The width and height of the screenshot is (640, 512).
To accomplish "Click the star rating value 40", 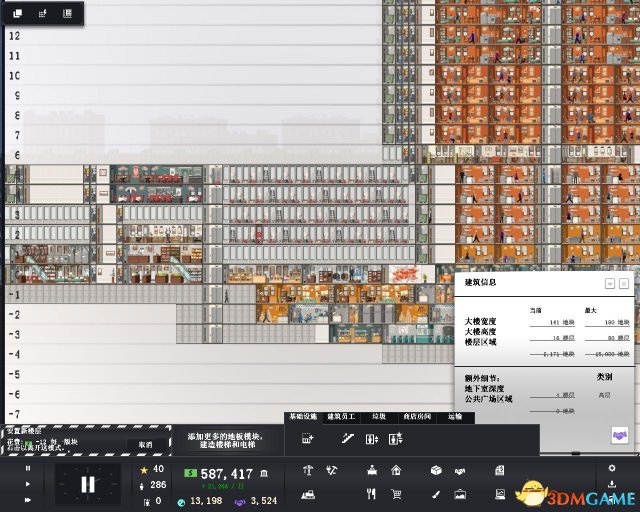I will pos(158,469).
